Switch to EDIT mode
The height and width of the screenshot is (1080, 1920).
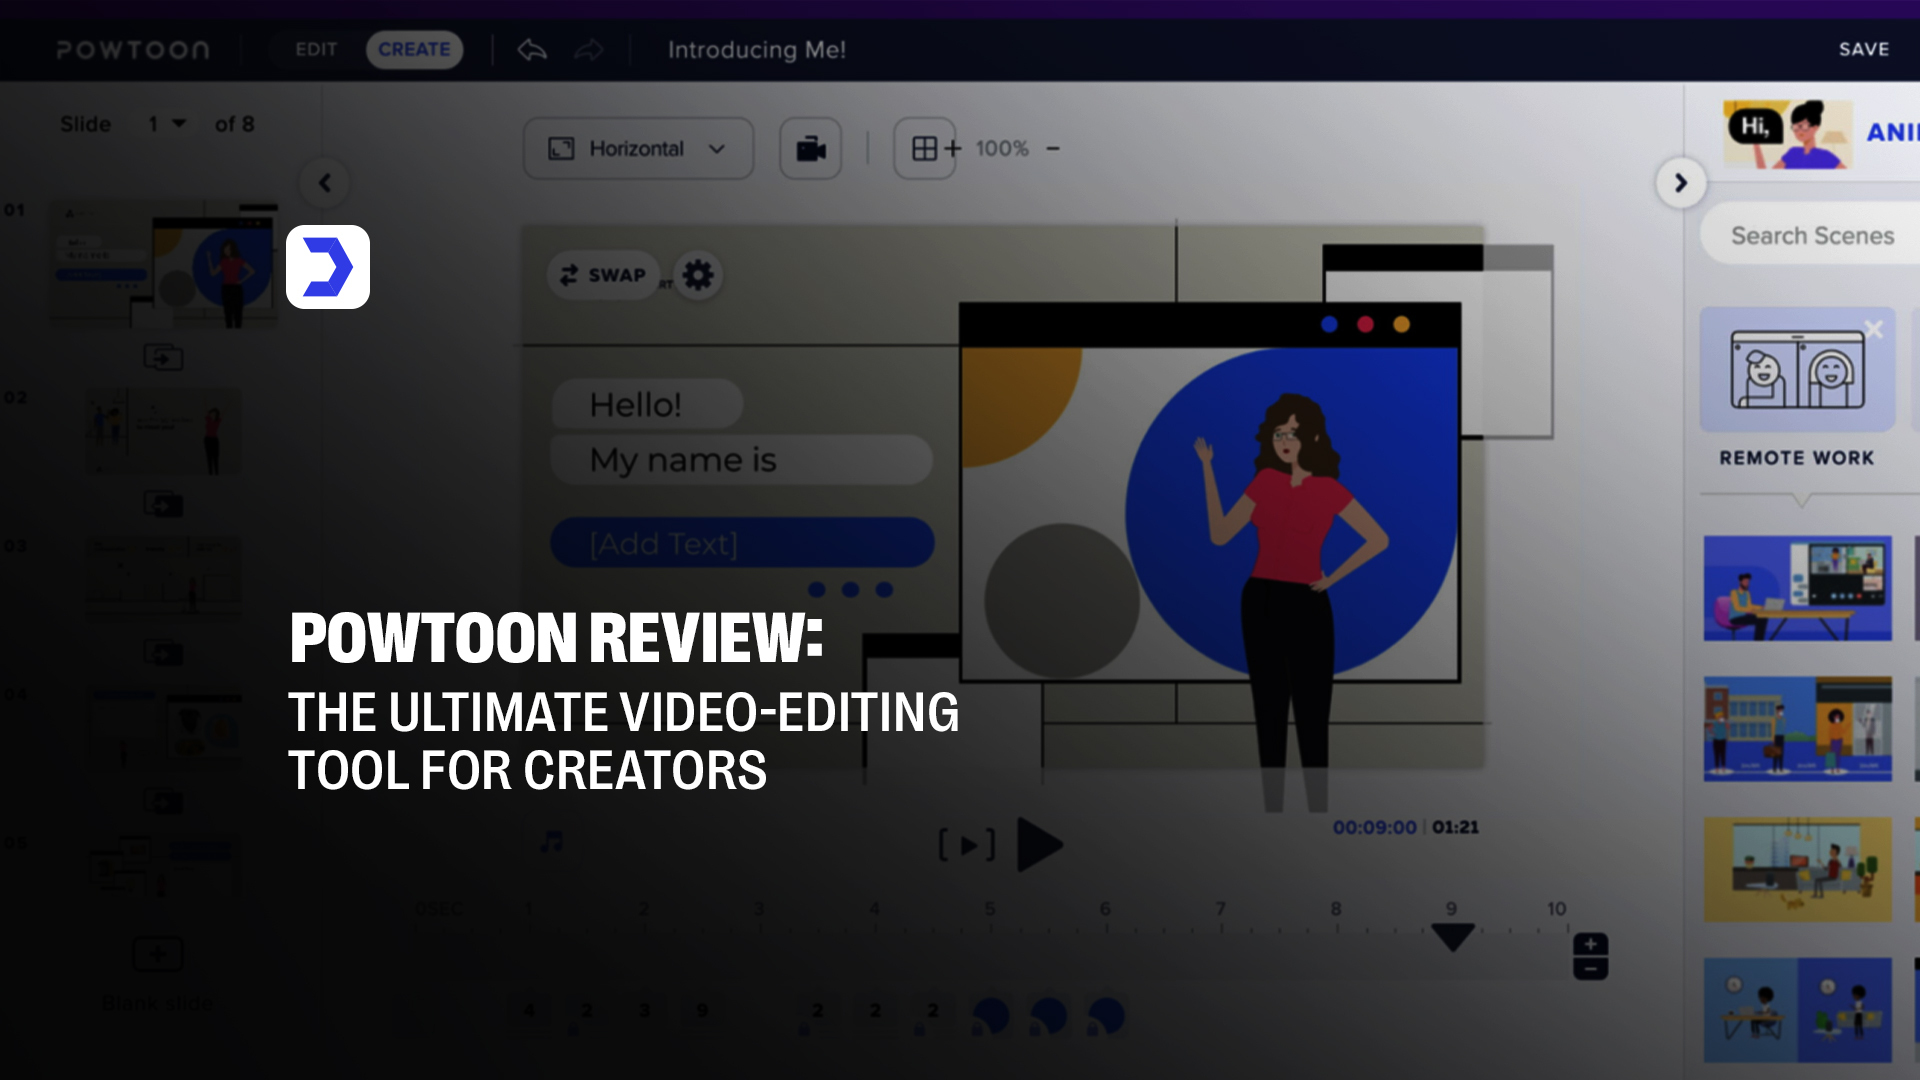pyautogui.click(x=316, y=50)
